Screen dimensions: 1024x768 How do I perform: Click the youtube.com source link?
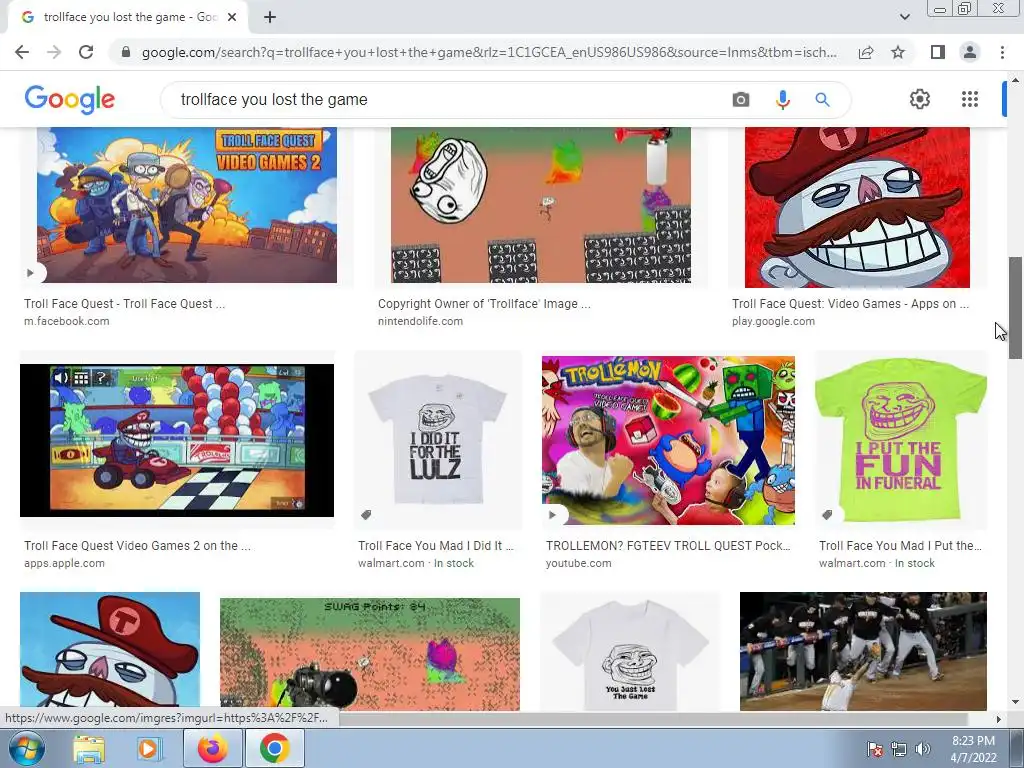(x=579, y=563)
